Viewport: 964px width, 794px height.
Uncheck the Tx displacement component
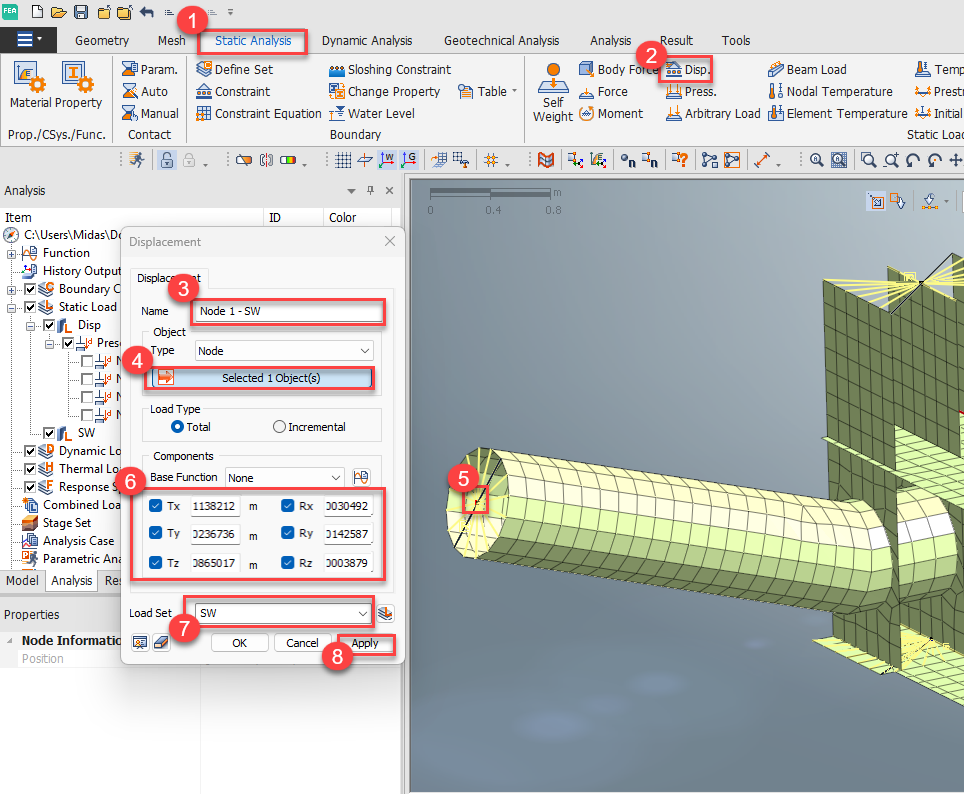[153, 505]
